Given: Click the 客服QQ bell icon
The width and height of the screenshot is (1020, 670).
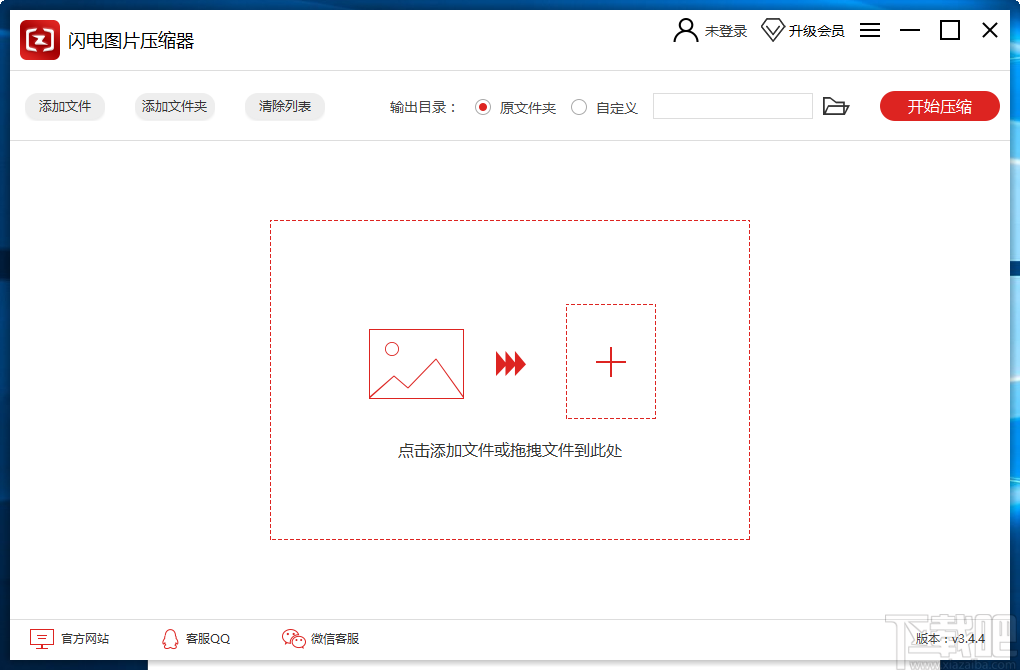Looking at the screenshot, I should click(x=170, y=638).
